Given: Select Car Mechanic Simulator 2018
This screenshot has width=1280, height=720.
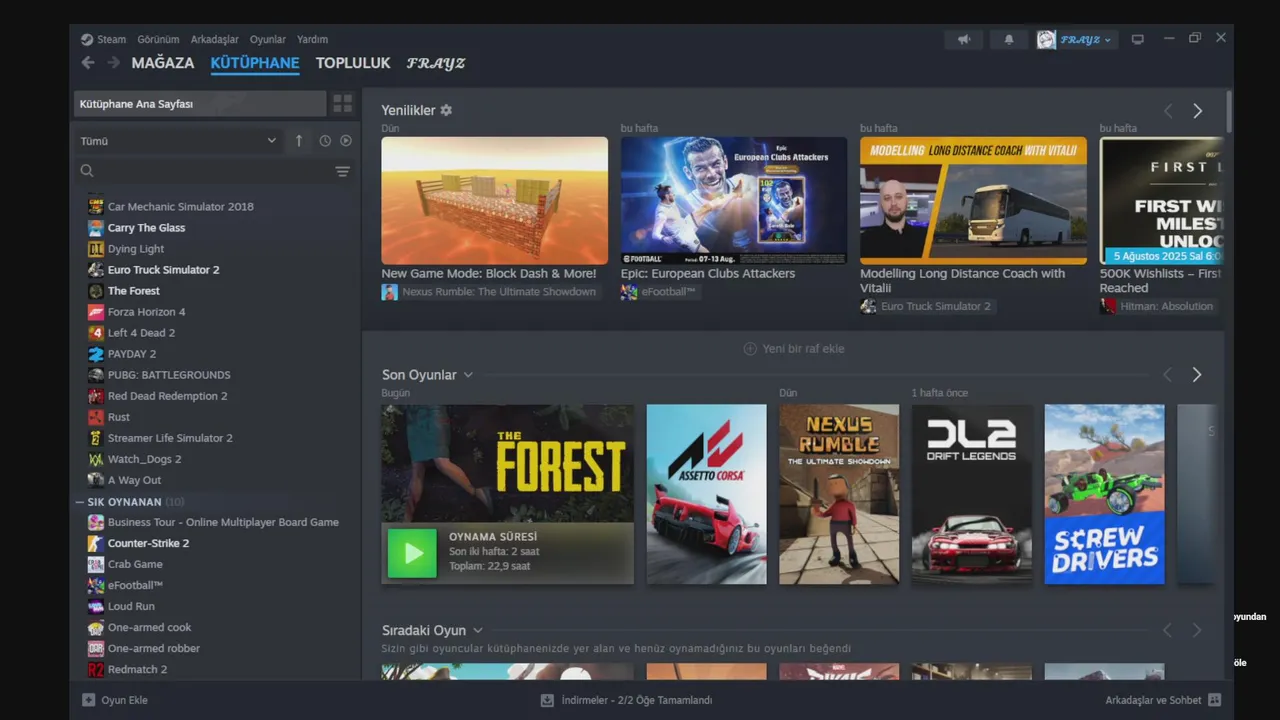Looking at the screenshot, I should (x=181, y=206).
